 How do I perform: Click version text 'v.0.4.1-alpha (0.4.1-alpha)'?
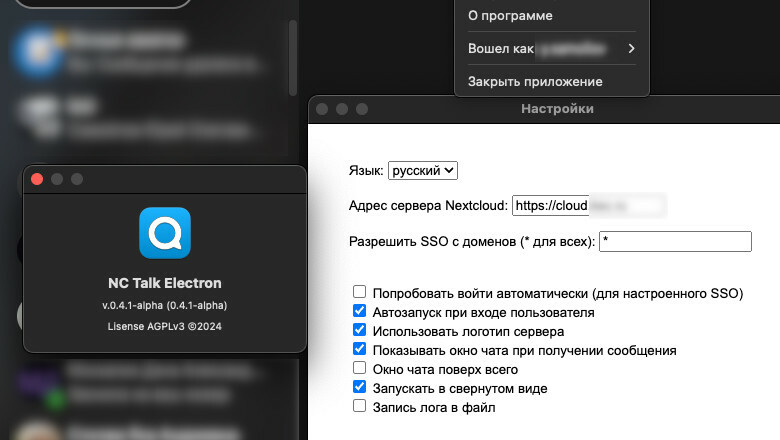pos(165,305)
